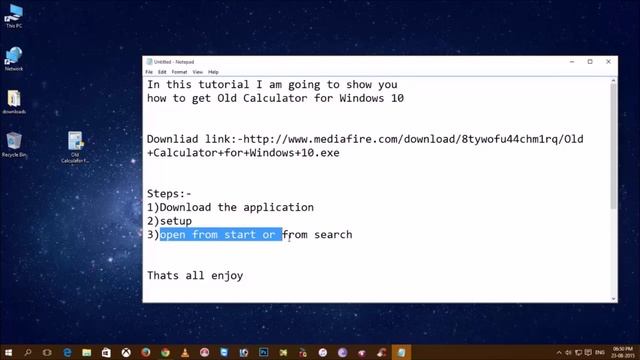Select the Network desktop icon
Screen dimensions: 640x360
click(x=14, y=59)
